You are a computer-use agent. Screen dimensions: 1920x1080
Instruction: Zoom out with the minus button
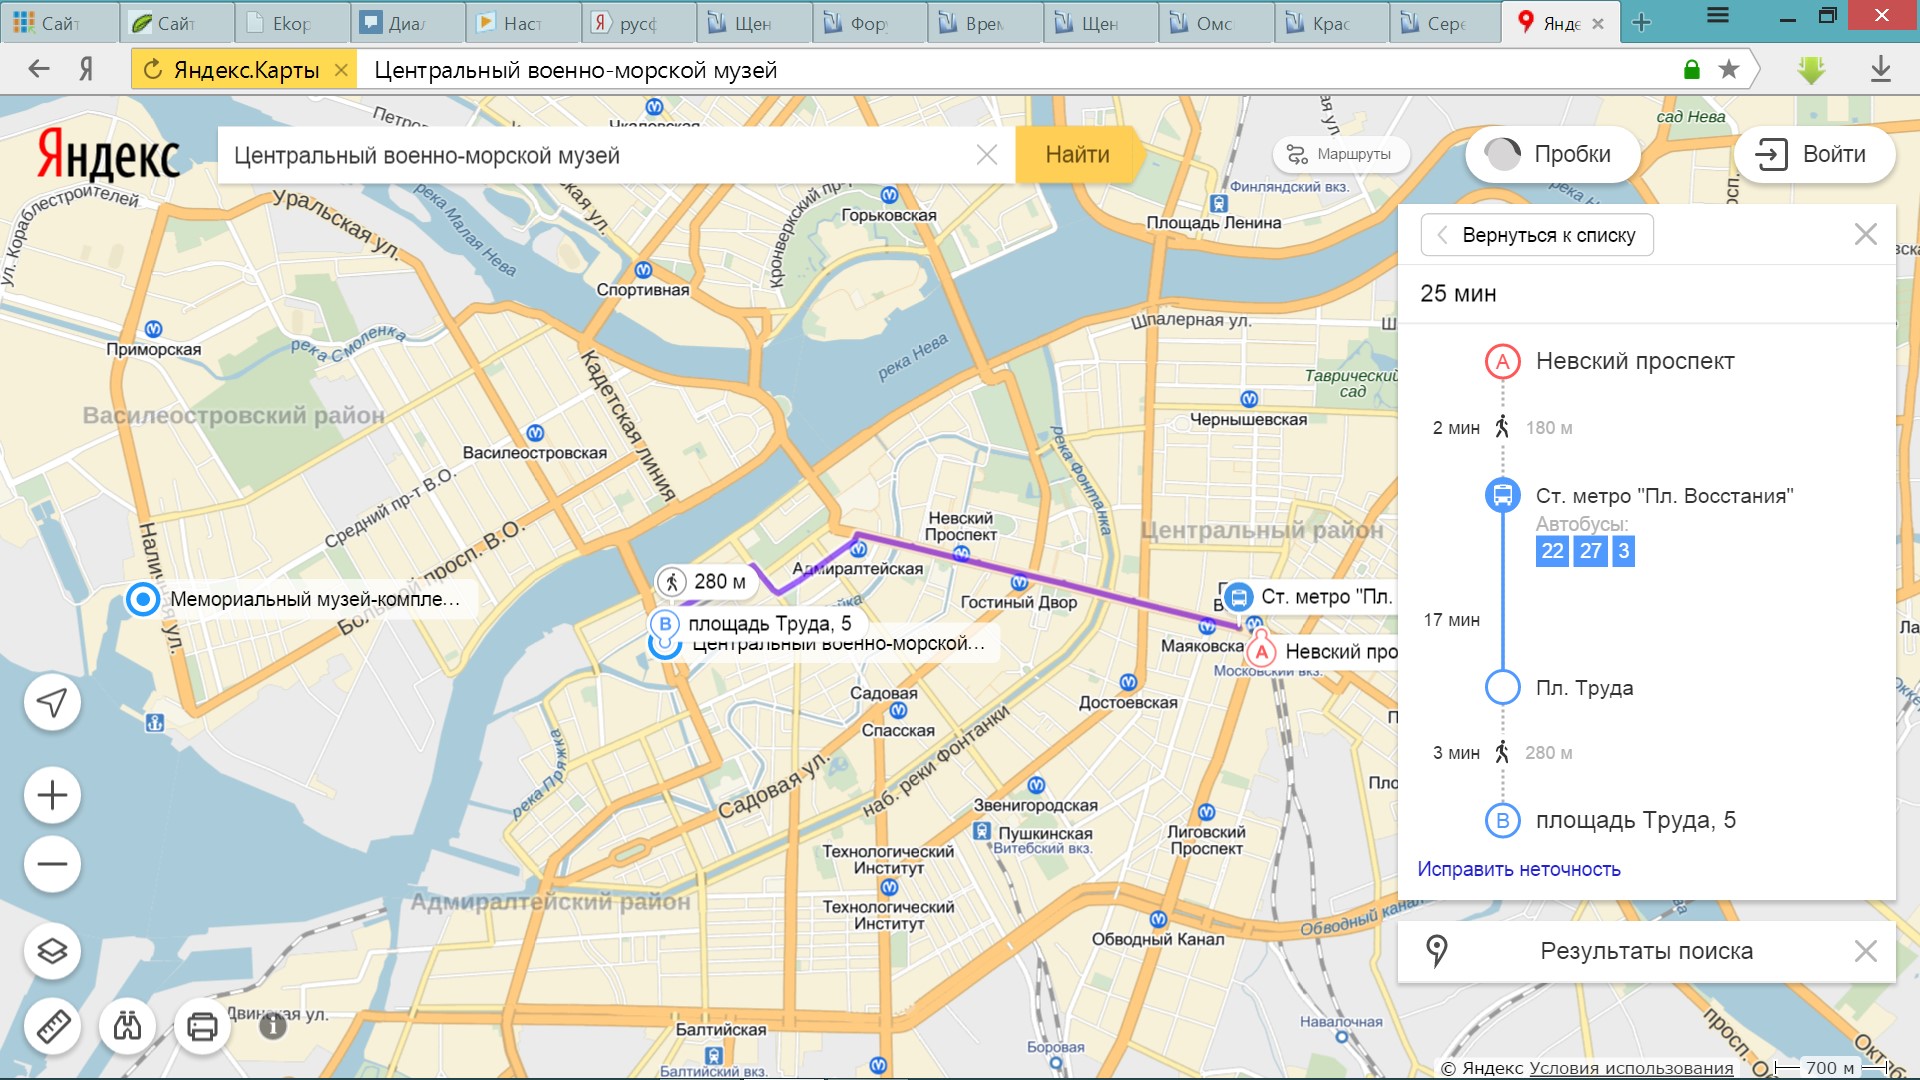click(x=52, y=864)
